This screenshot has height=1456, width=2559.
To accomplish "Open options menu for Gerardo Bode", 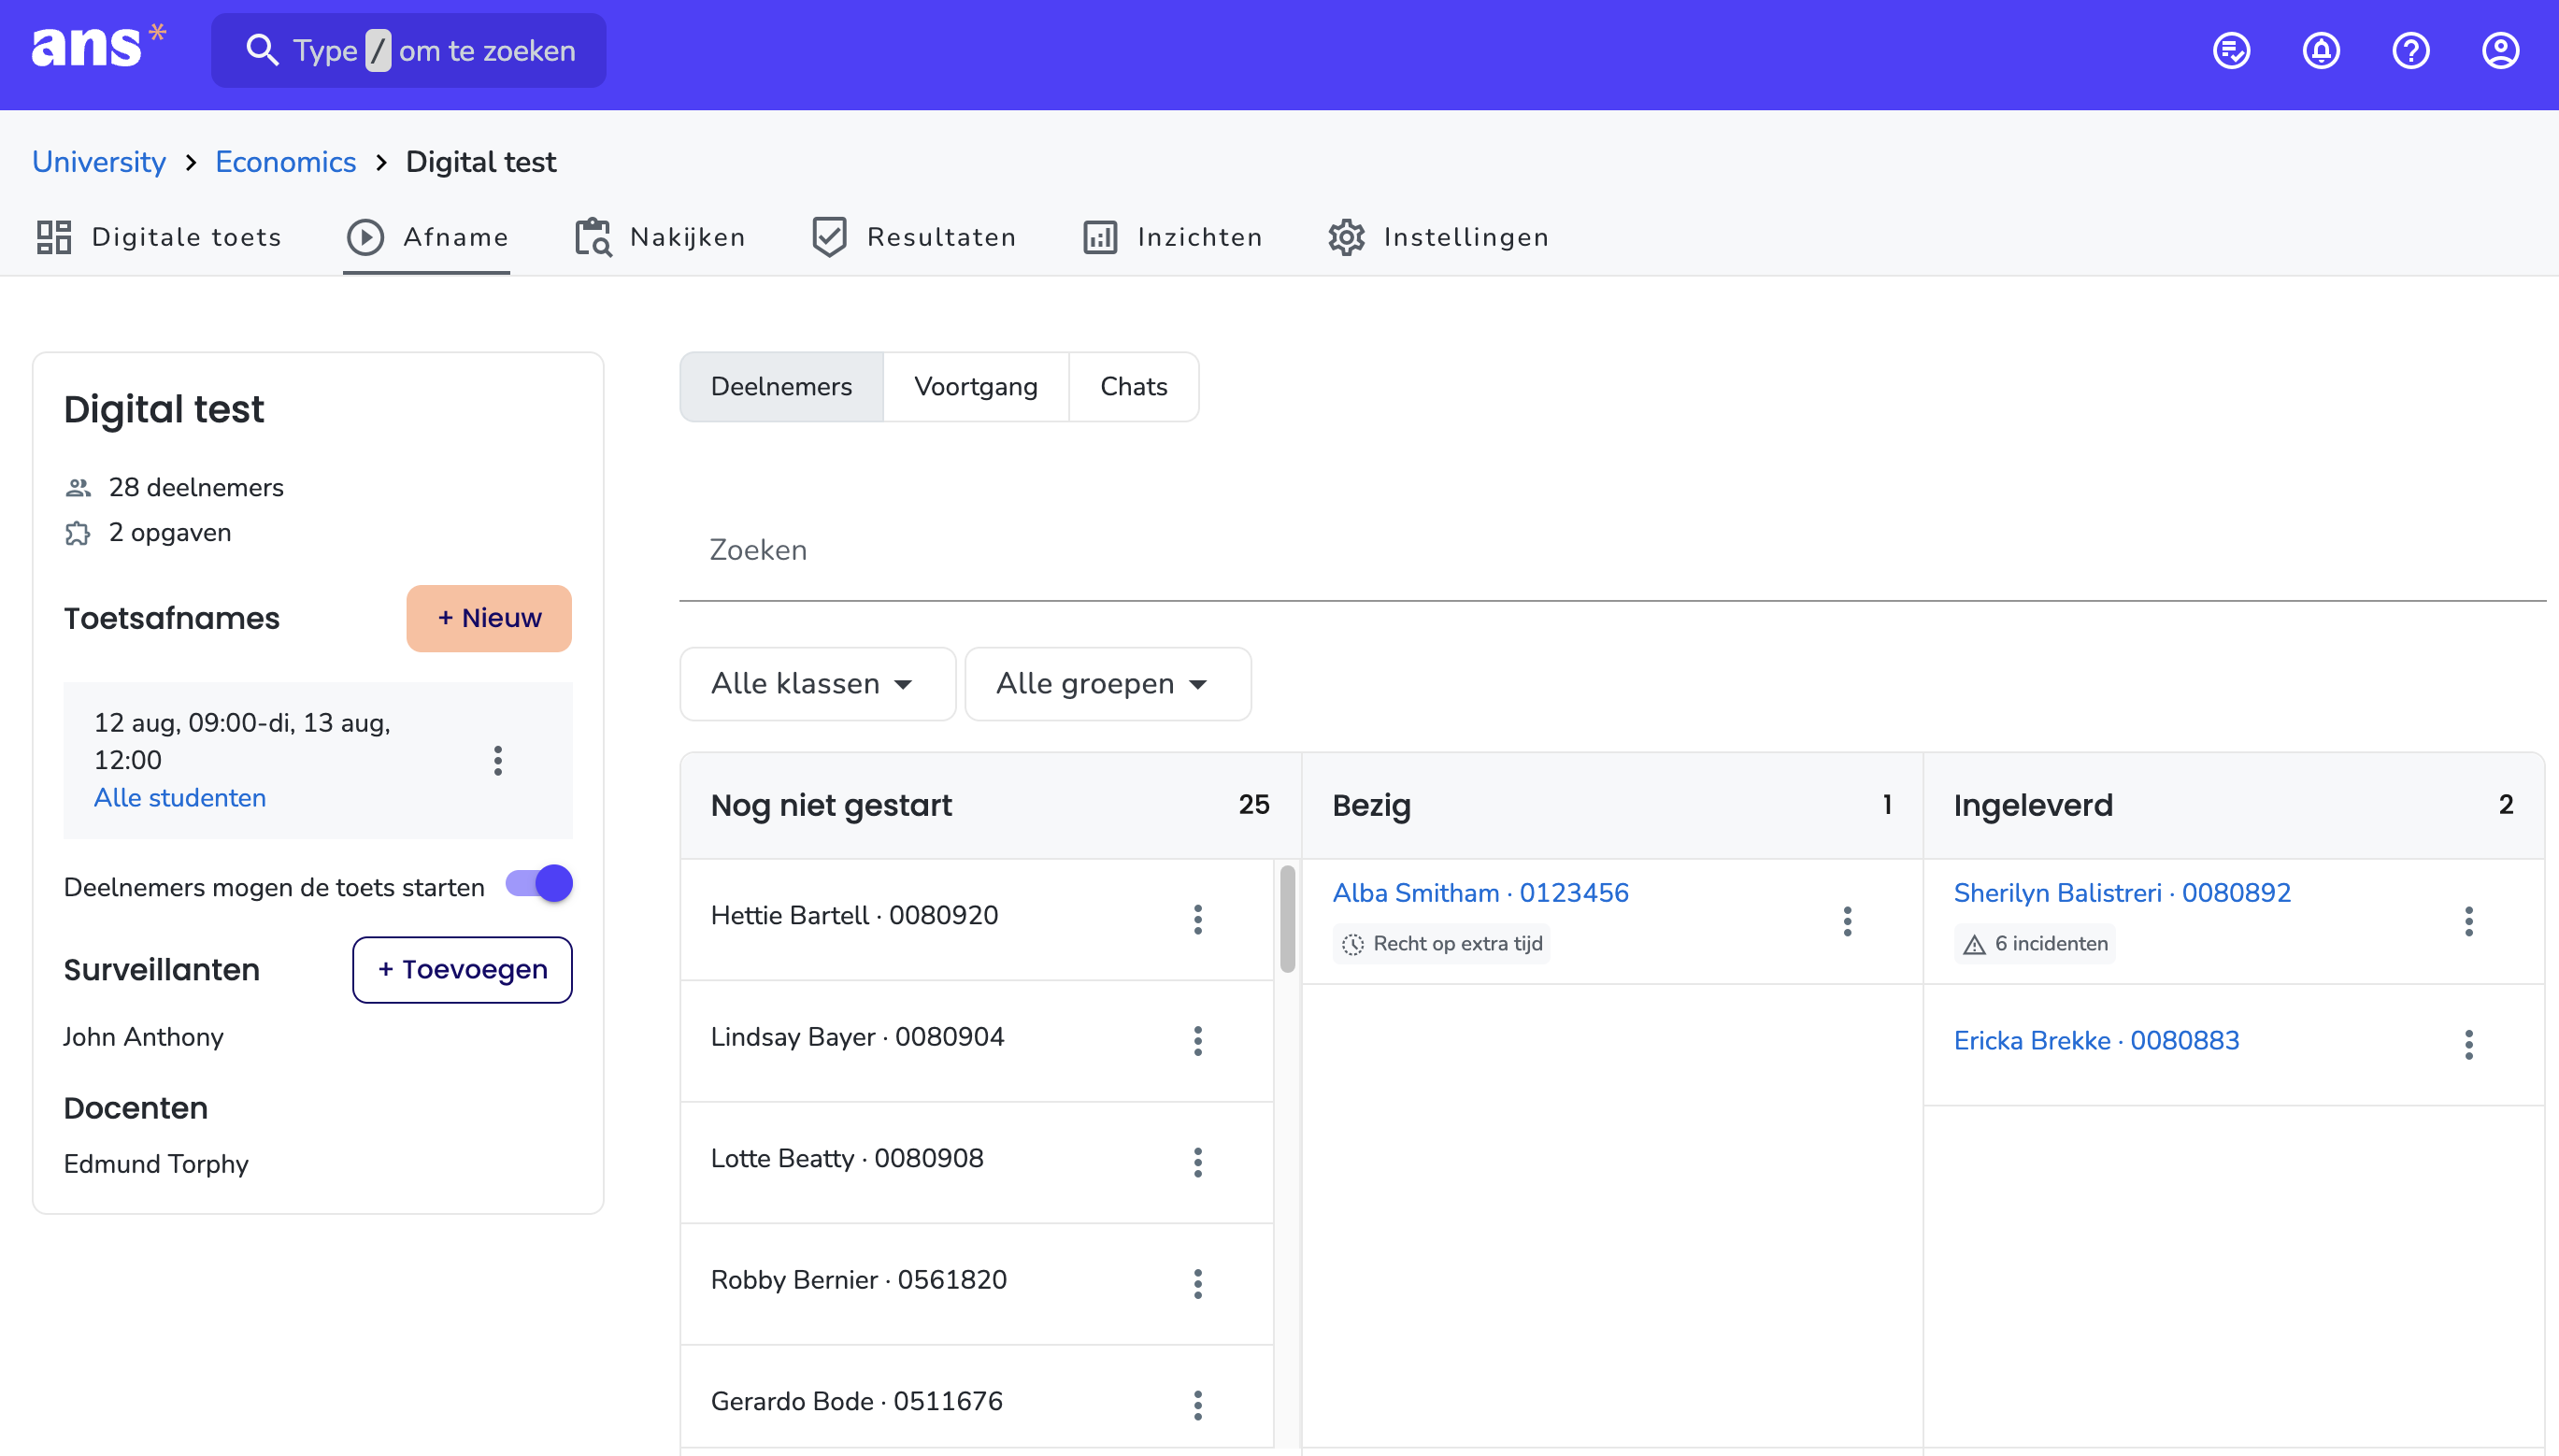I will coord(1197,1404).
